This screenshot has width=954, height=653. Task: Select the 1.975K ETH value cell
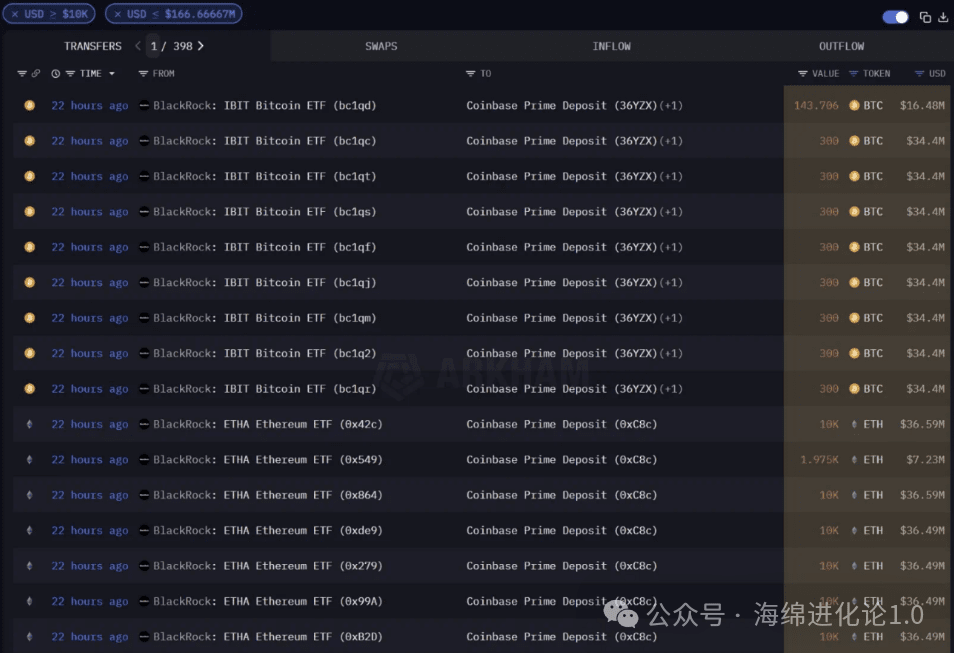pos(820,459)
